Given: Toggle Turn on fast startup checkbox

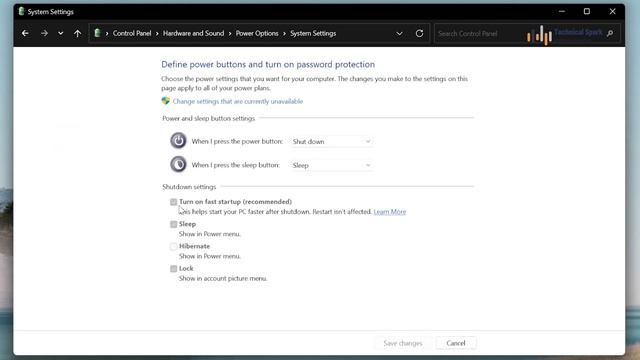Looking at the screenshot, I should 173,202.
